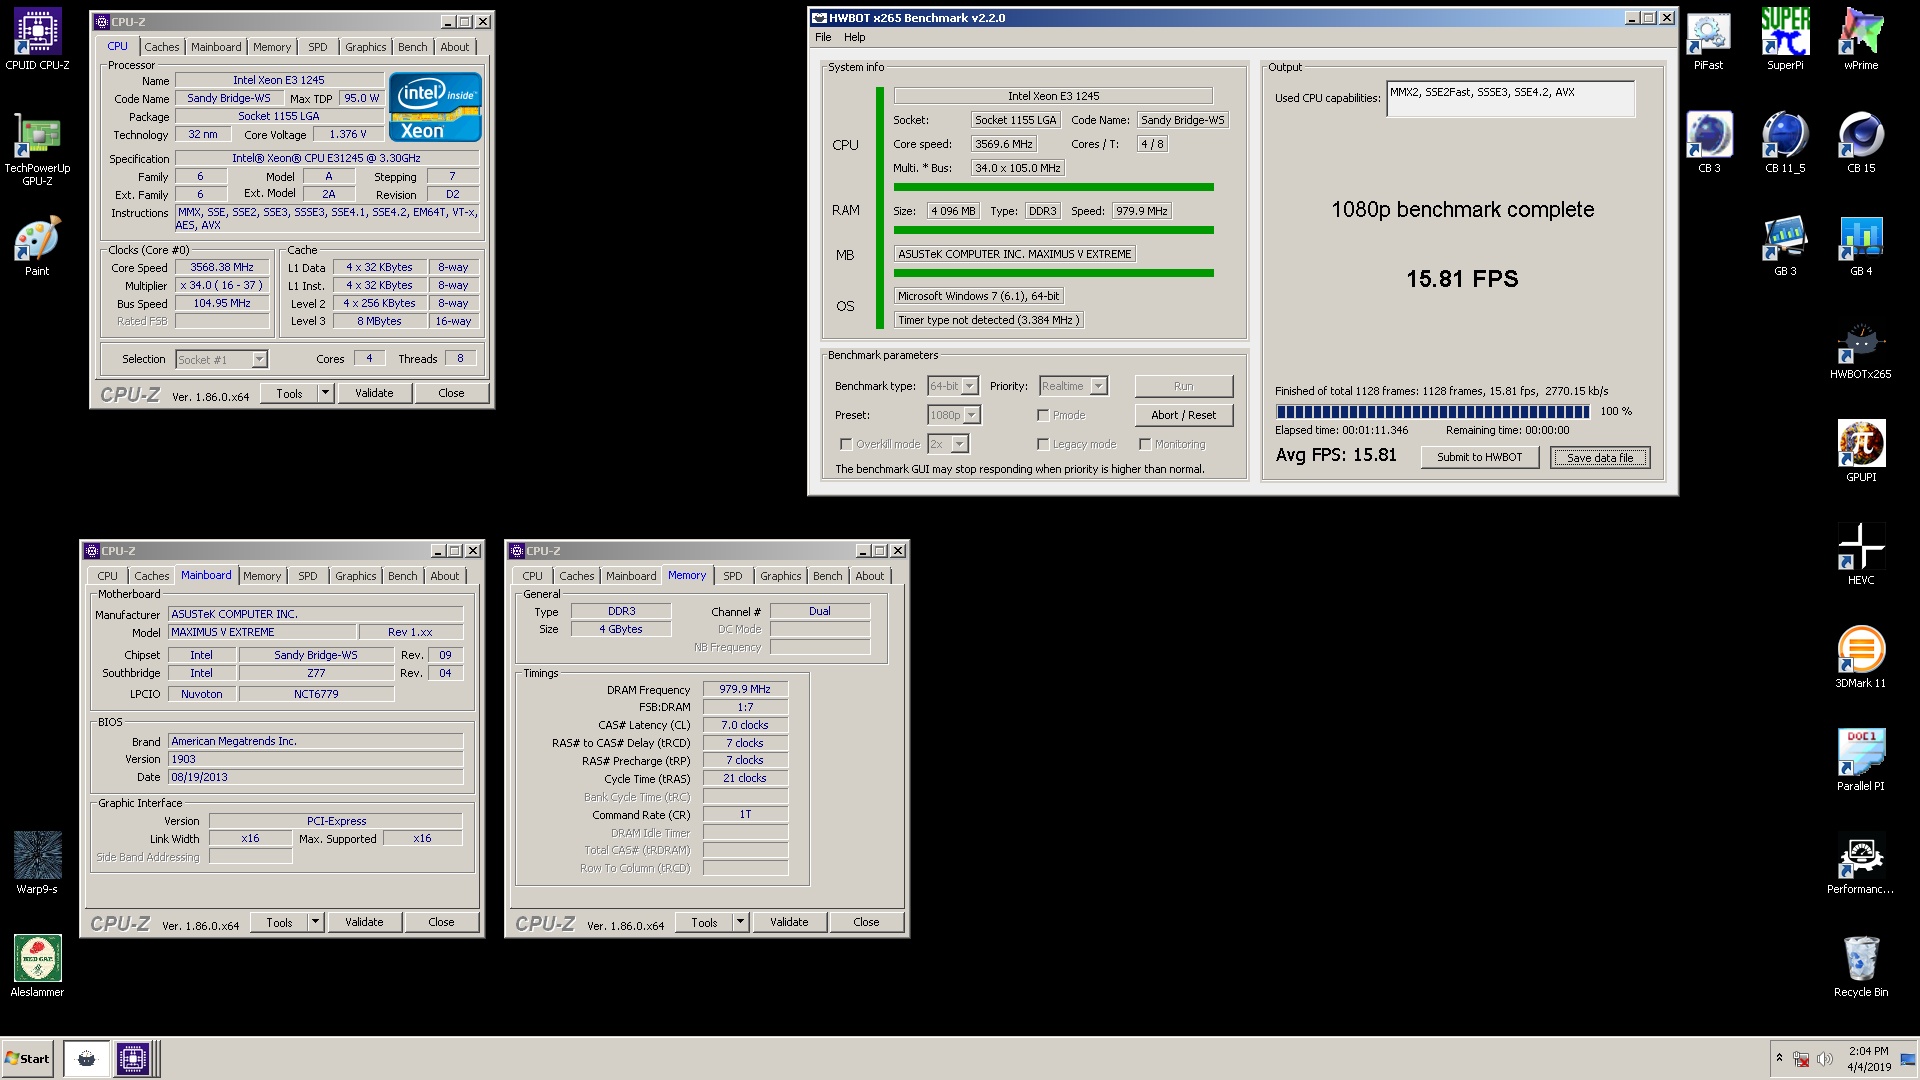The image size is (1920, 1080).
Task: Open the CB 11_5 Cinebench shortcut
Action: pyautogui.click(x=1785, y=143)
